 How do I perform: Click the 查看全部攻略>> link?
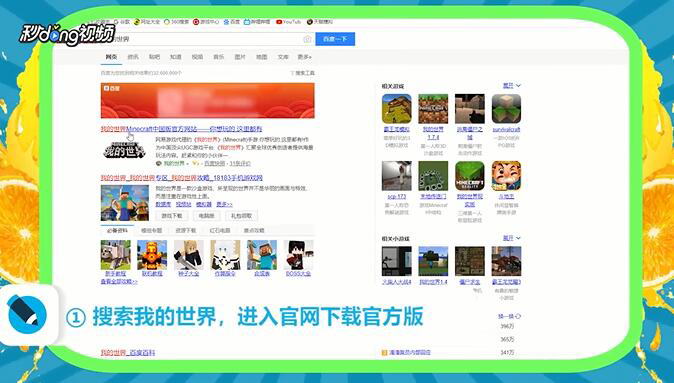tap(119, 282)
